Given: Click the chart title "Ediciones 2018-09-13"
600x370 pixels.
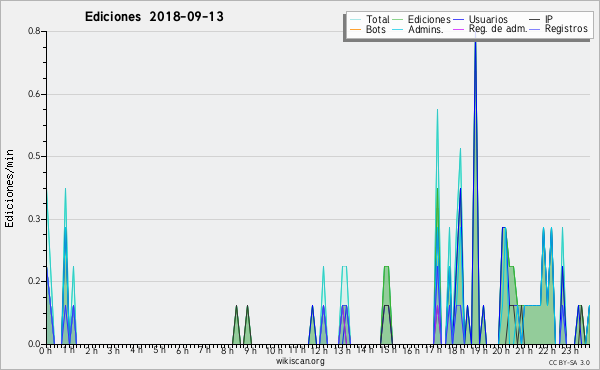Looking at the screenshot, I should pyautogui.click(x=154, y=17).
